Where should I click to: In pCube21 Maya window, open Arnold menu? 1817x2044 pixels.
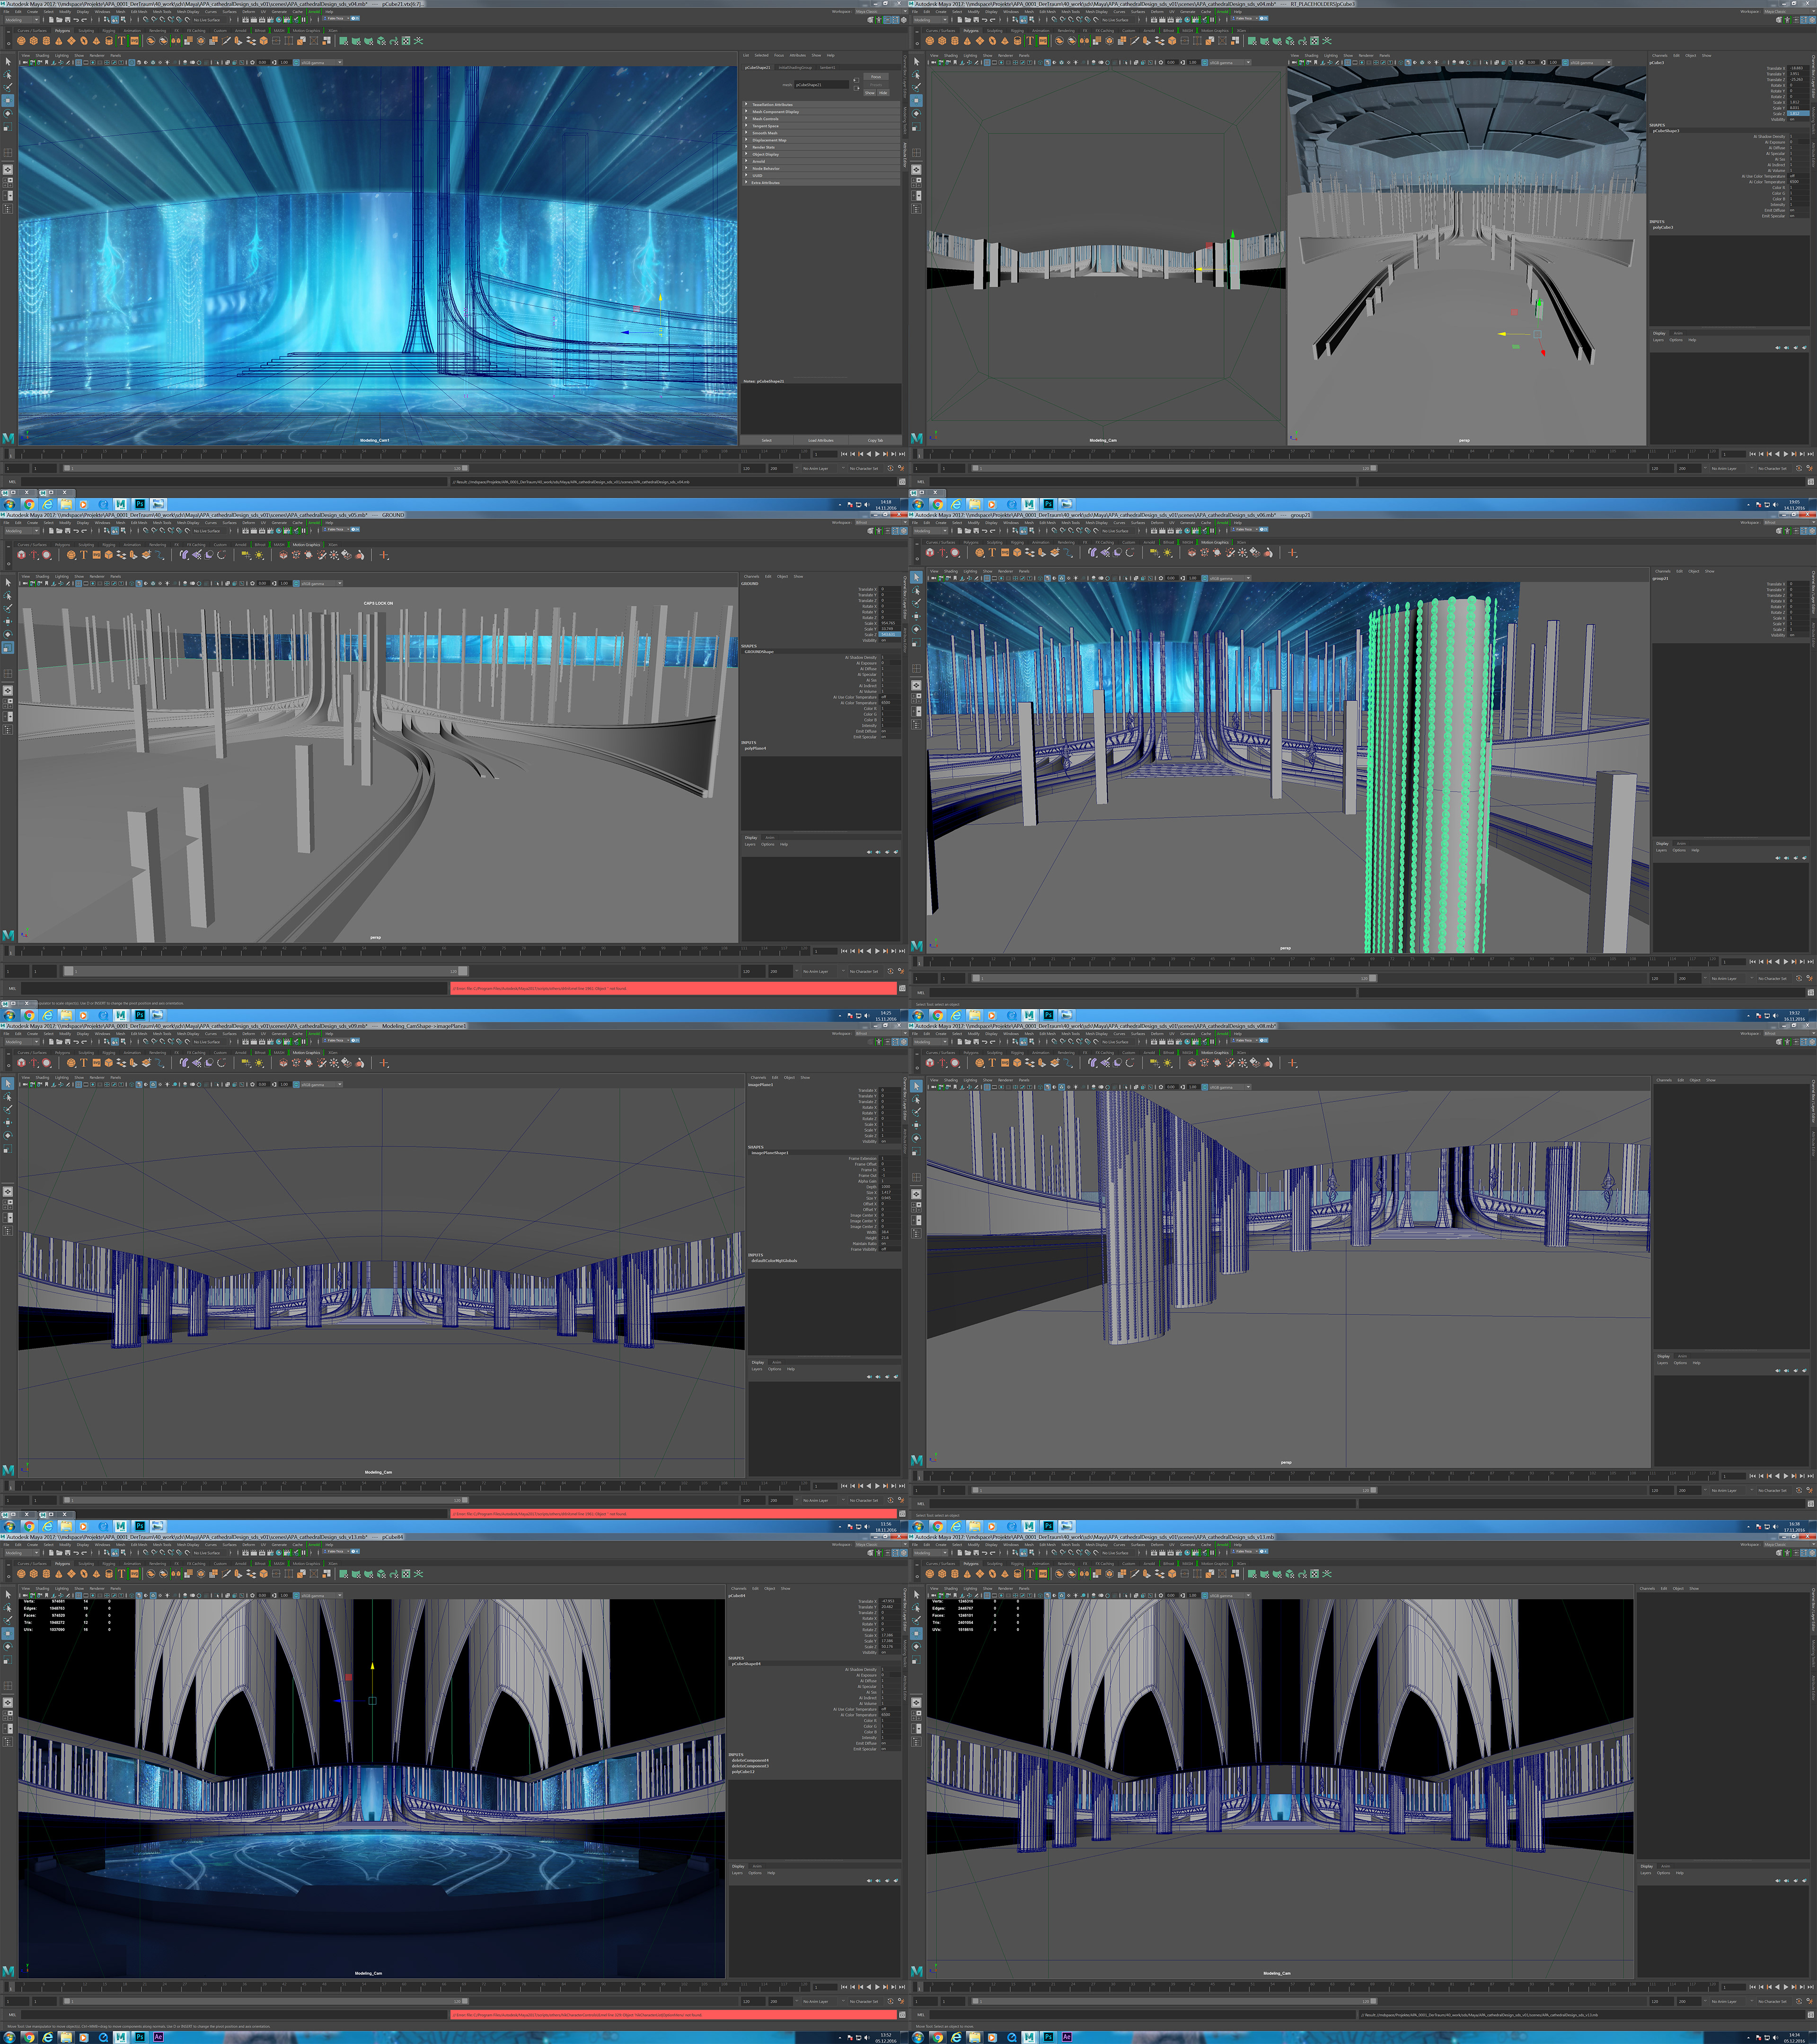(314, 12)
